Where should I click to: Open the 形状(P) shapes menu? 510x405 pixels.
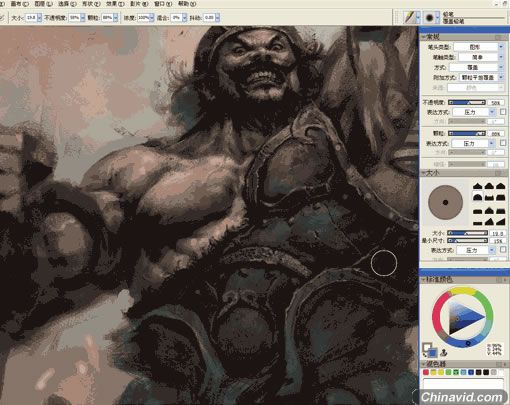[x=91, y=4]
